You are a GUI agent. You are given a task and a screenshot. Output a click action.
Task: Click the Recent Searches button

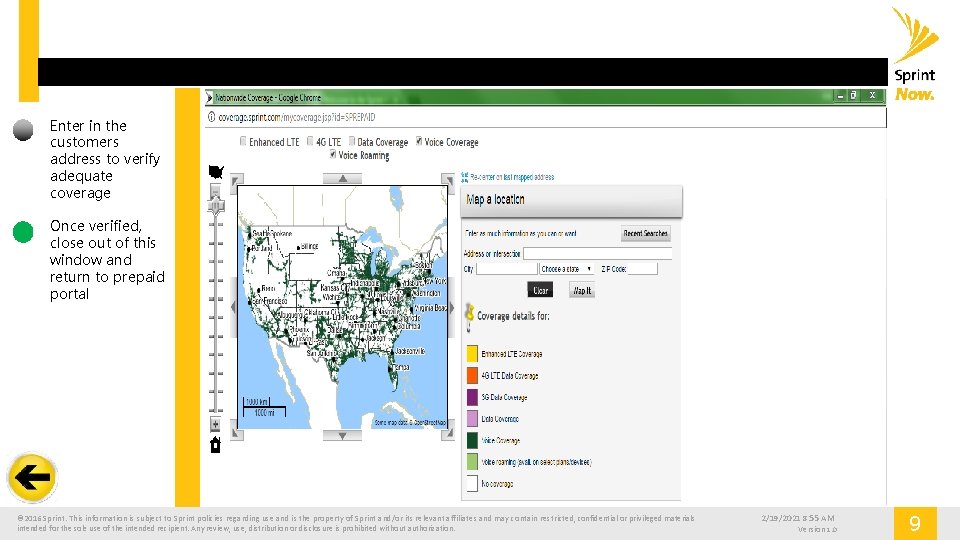click(x=645, y=233)
